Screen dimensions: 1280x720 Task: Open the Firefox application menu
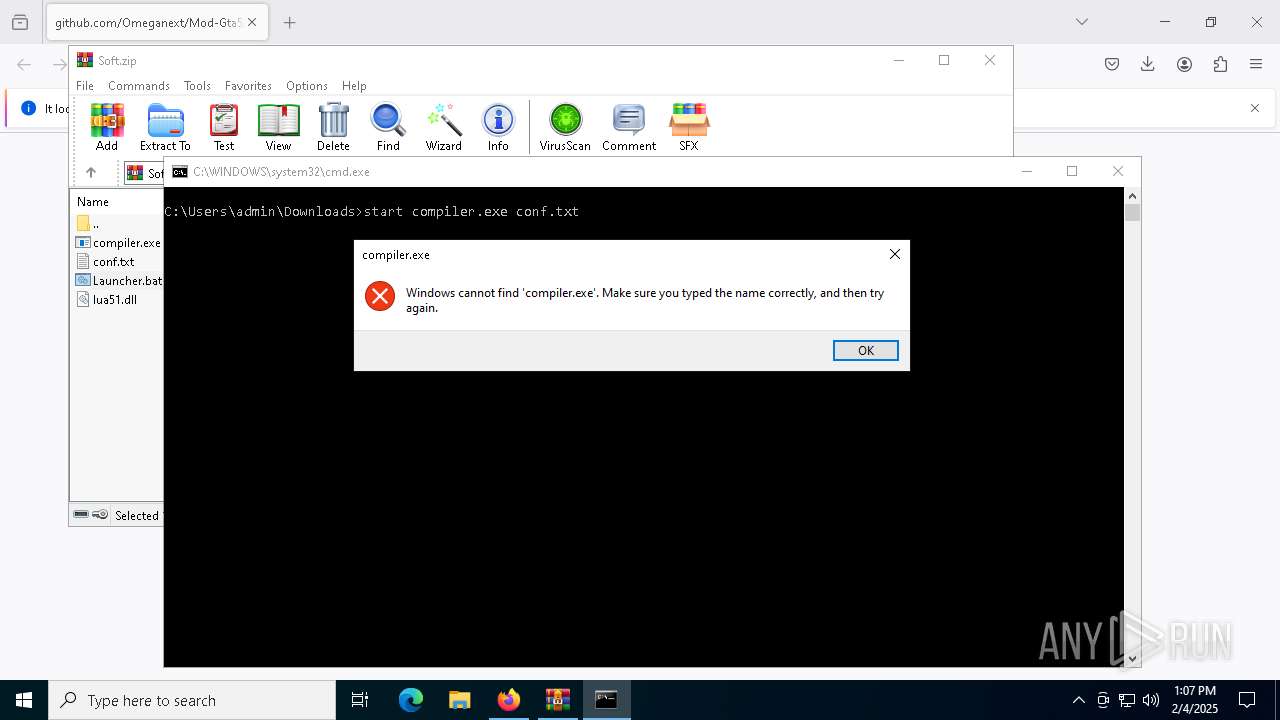pos(1256,64)
